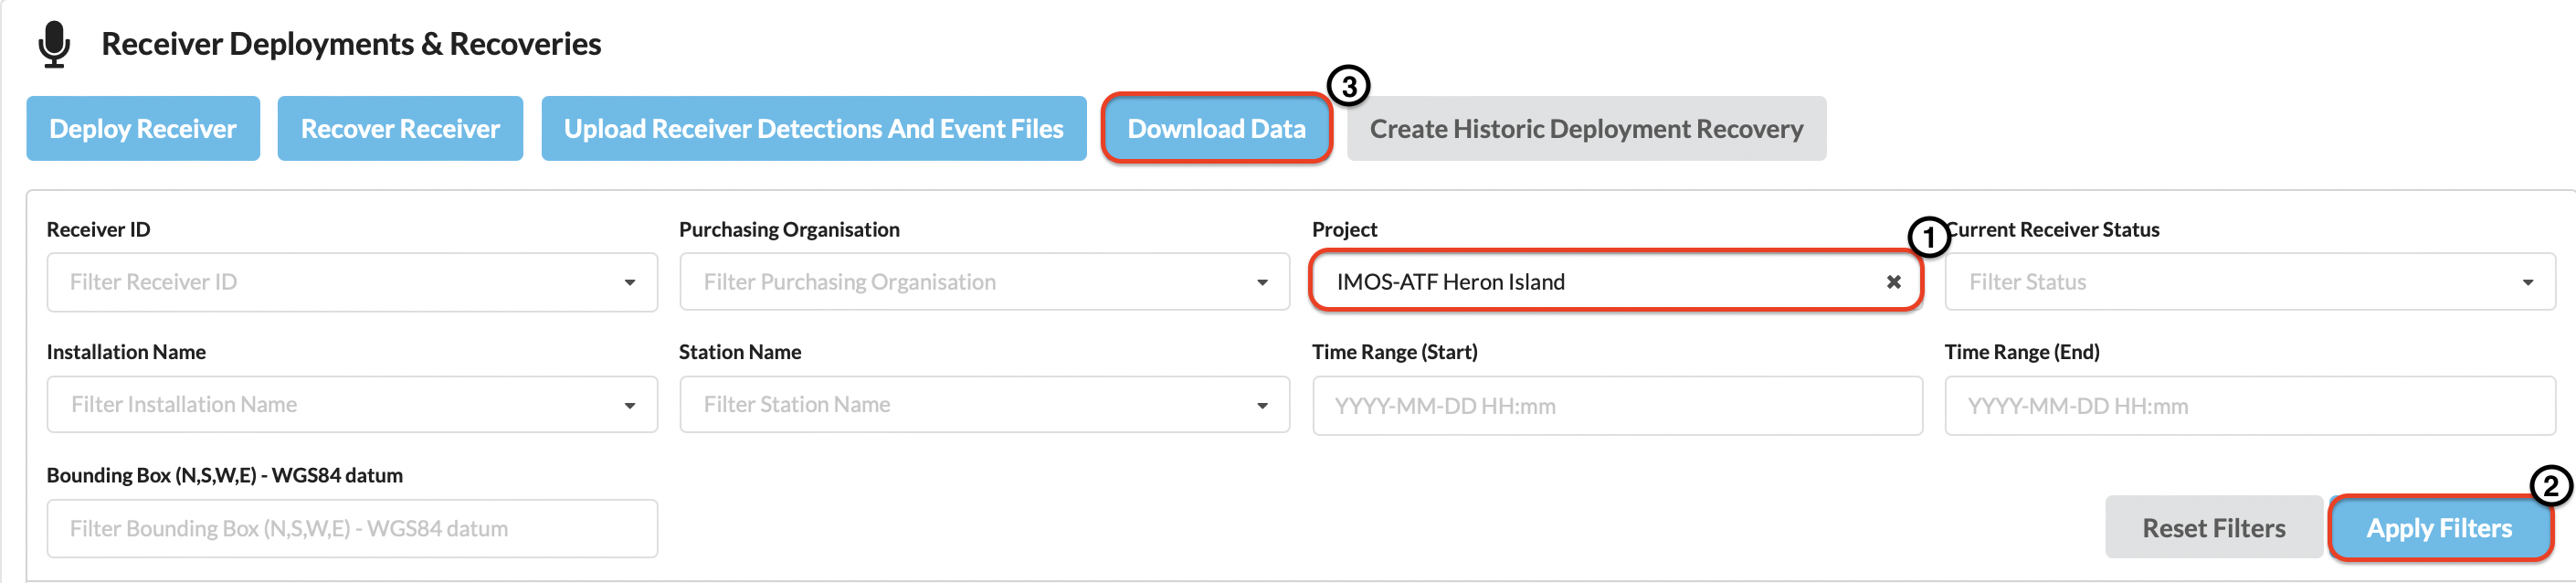Open the Station Name dropdown arrow
This screenshot has width=2576, height=583.
point(1262,405)
